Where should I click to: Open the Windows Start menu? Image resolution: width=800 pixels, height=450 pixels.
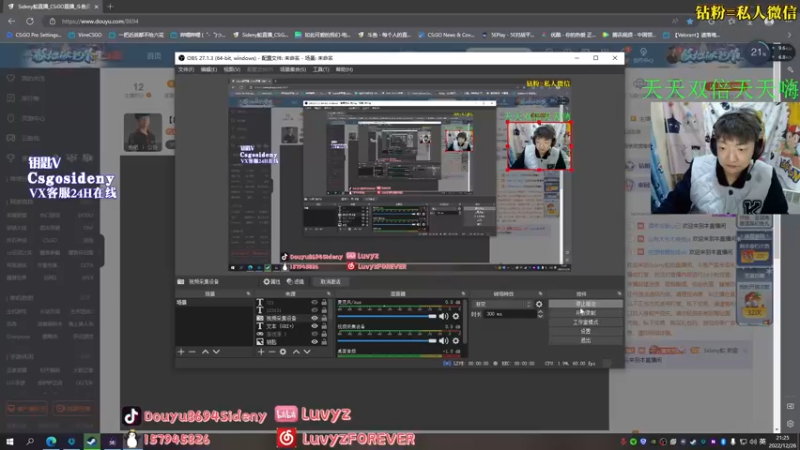click(10, 441)
